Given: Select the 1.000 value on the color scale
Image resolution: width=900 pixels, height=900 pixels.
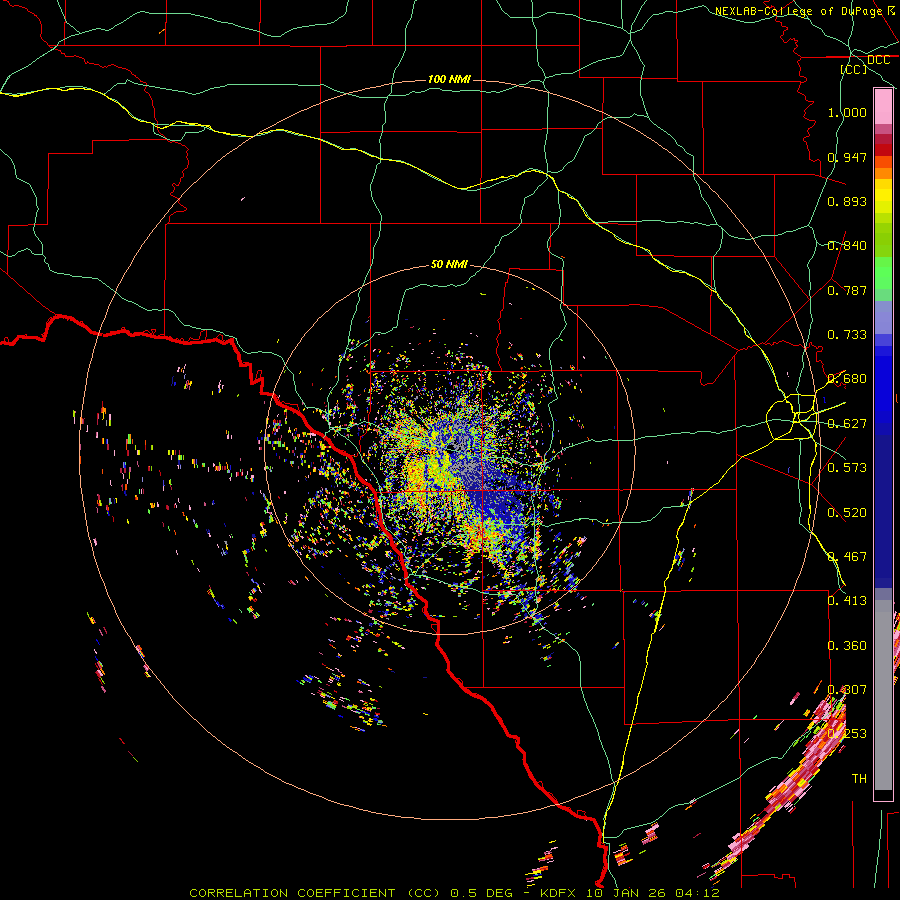Looking at the screenshot, I should pyautogui.click(x=847, y=112).
